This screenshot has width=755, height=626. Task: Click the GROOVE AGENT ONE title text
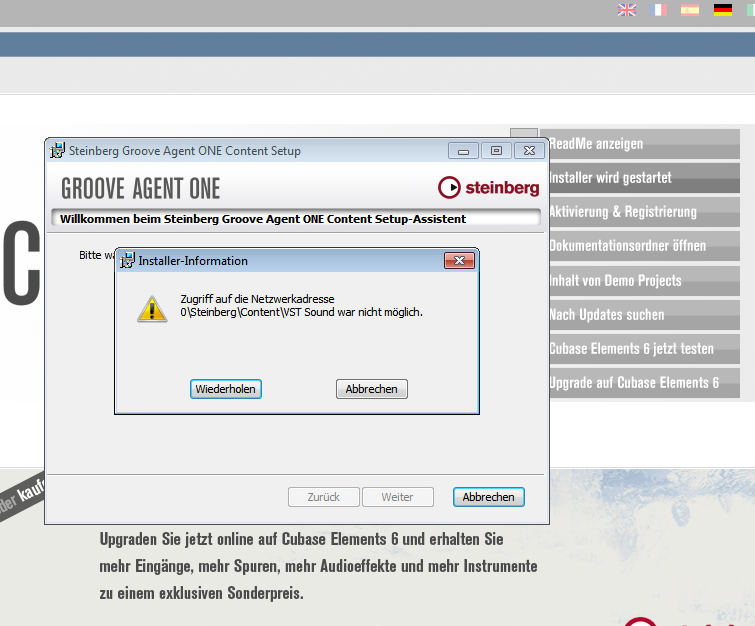click(x=141, y=188)
